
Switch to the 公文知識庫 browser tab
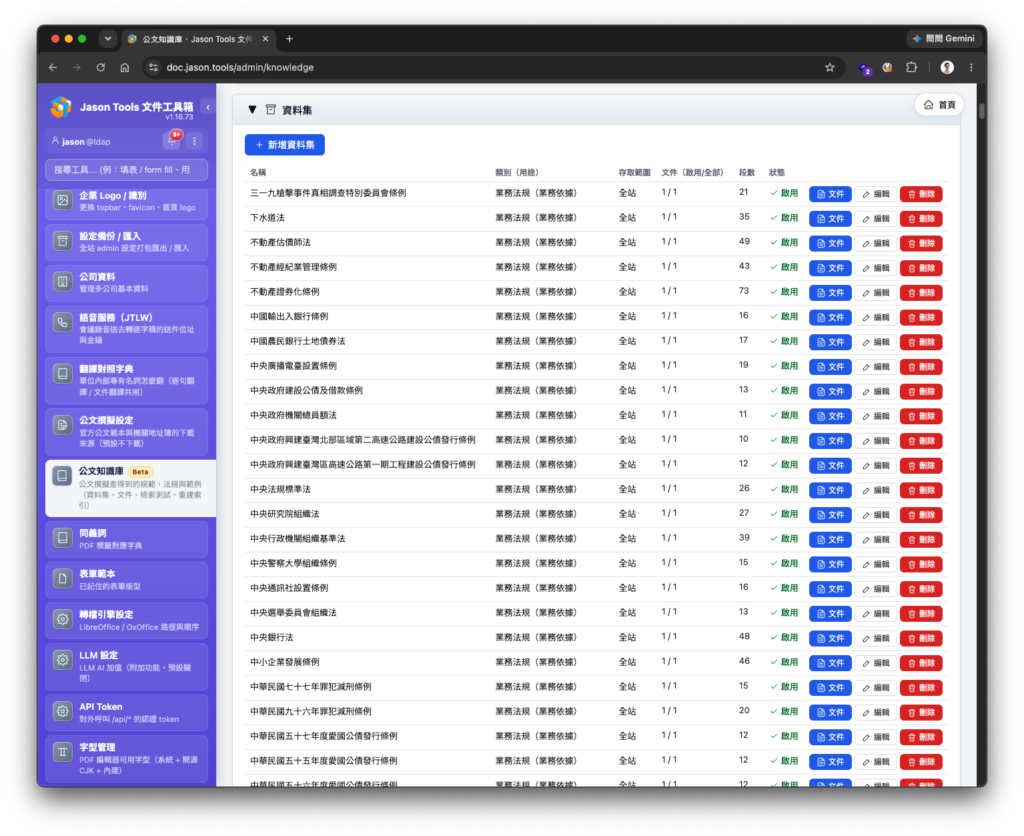pyautogui.click(x=199, y=39)
